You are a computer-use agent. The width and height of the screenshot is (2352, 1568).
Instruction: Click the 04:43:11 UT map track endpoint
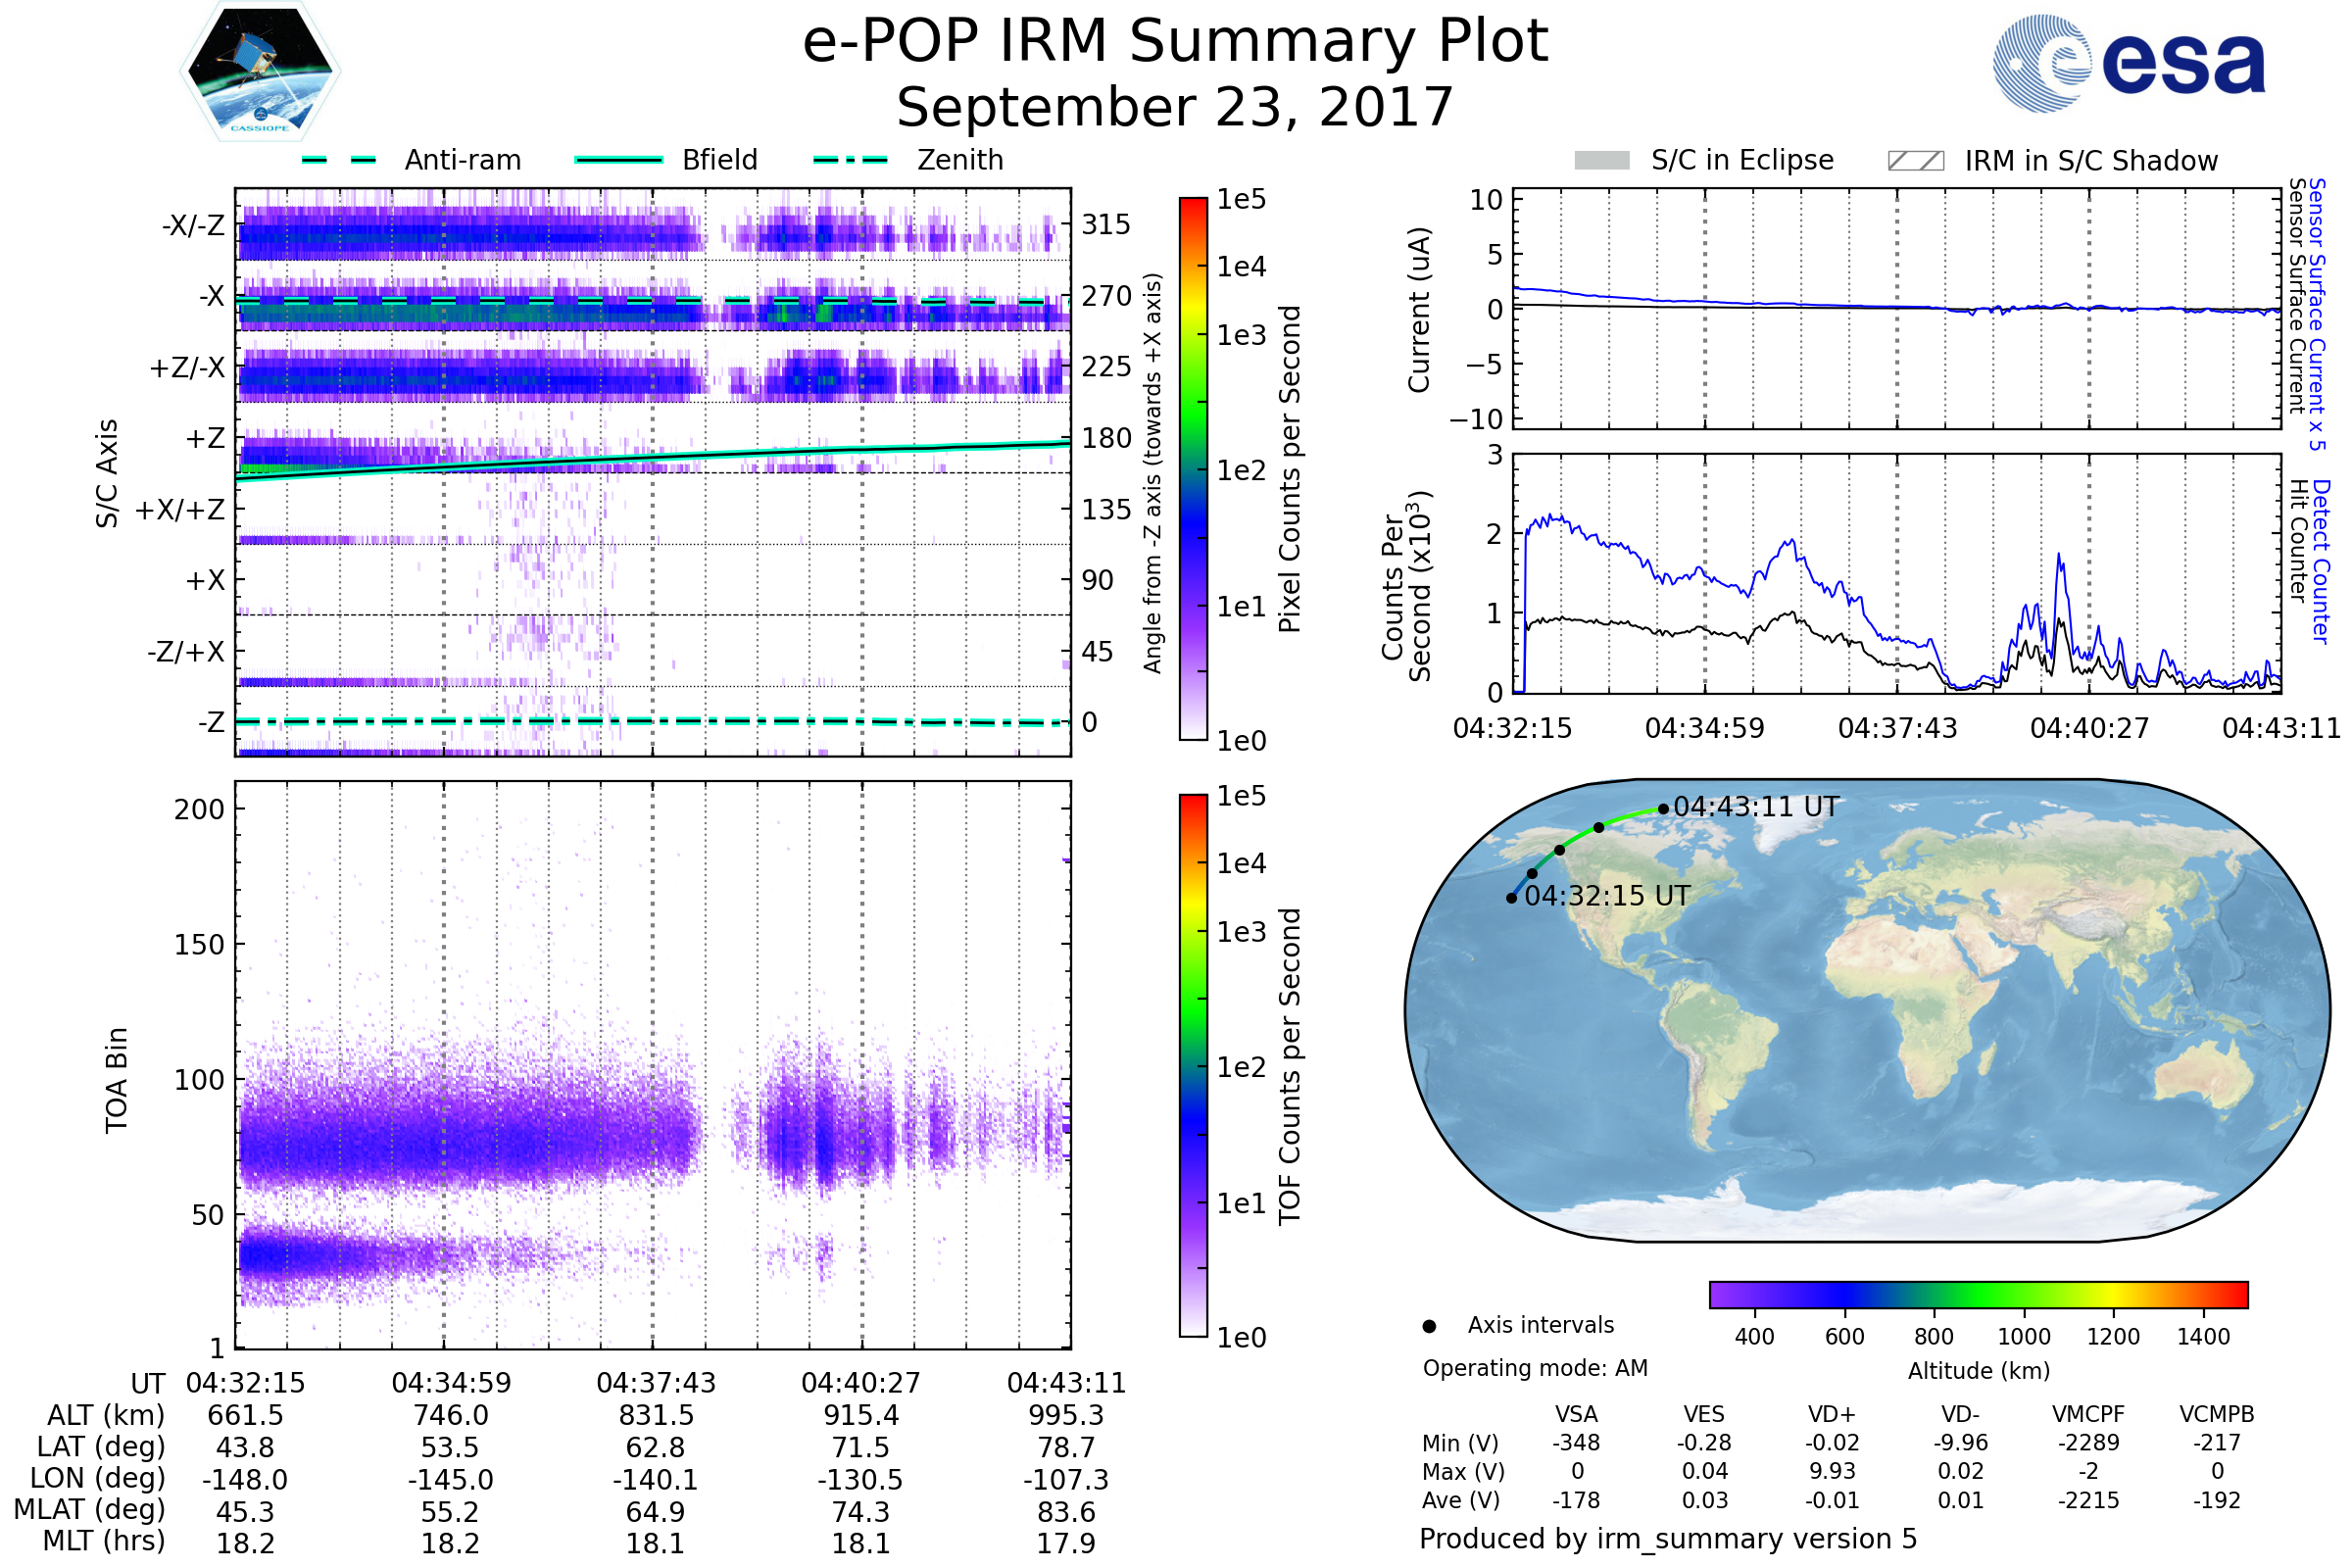pos(1663,809)
